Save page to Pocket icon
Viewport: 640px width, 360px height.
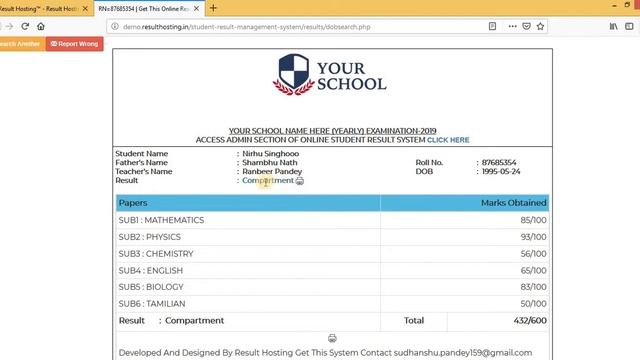(x=527, y=27)
